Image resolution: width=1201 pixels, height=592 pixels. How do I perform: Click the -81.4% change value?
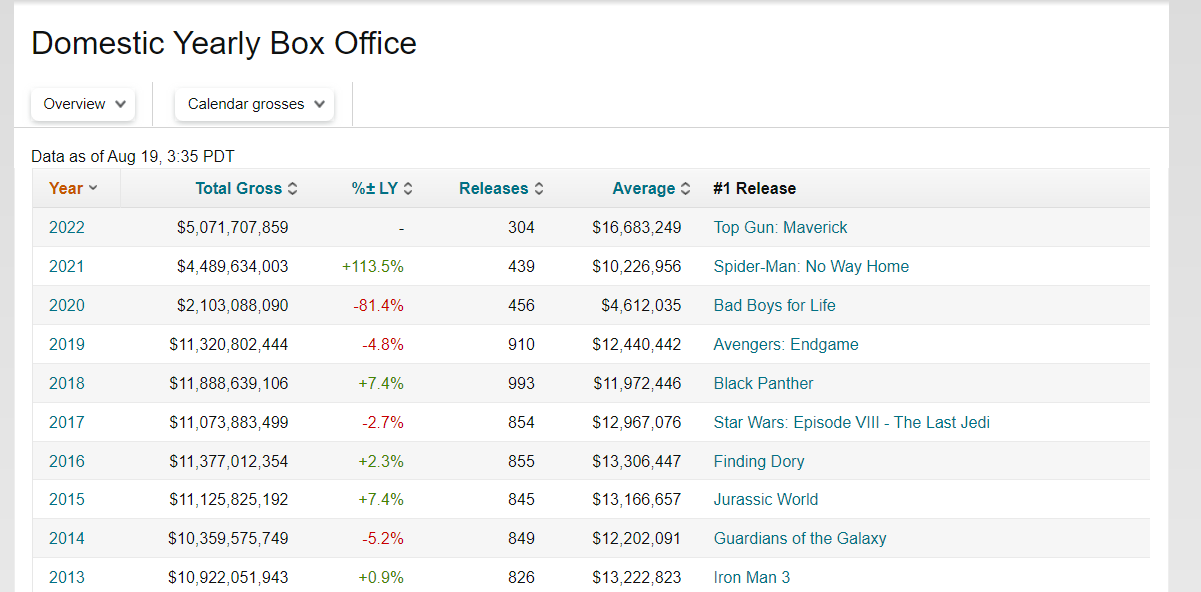(x=379, y=305)
